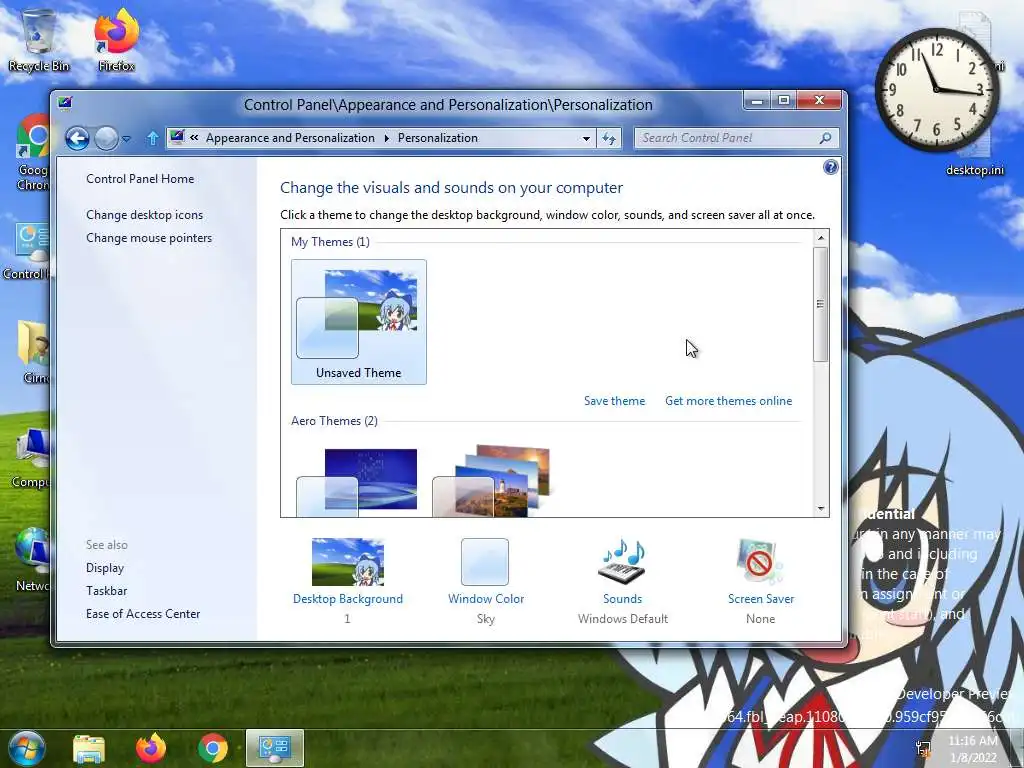Open Ease of Access Center link
Viewport: 1024px width, 768px height.
tap(143, 614)
